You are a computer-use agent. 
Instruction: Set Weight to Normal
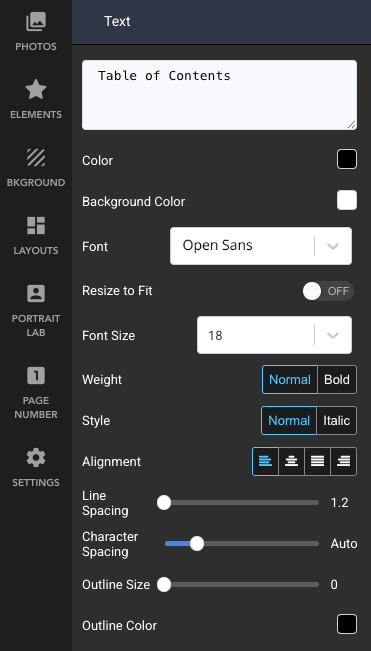coord(290,379)
